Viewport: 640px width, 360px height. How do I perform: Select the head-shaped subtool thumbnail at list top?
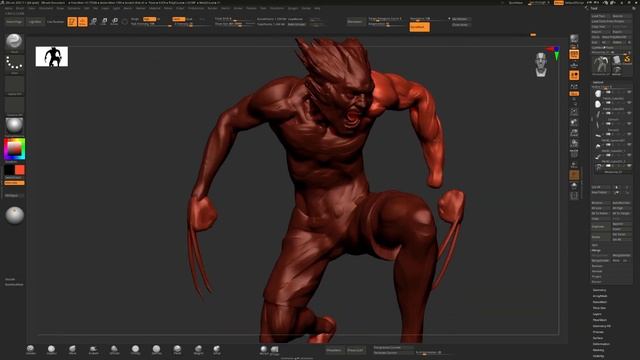click(598, 93)
